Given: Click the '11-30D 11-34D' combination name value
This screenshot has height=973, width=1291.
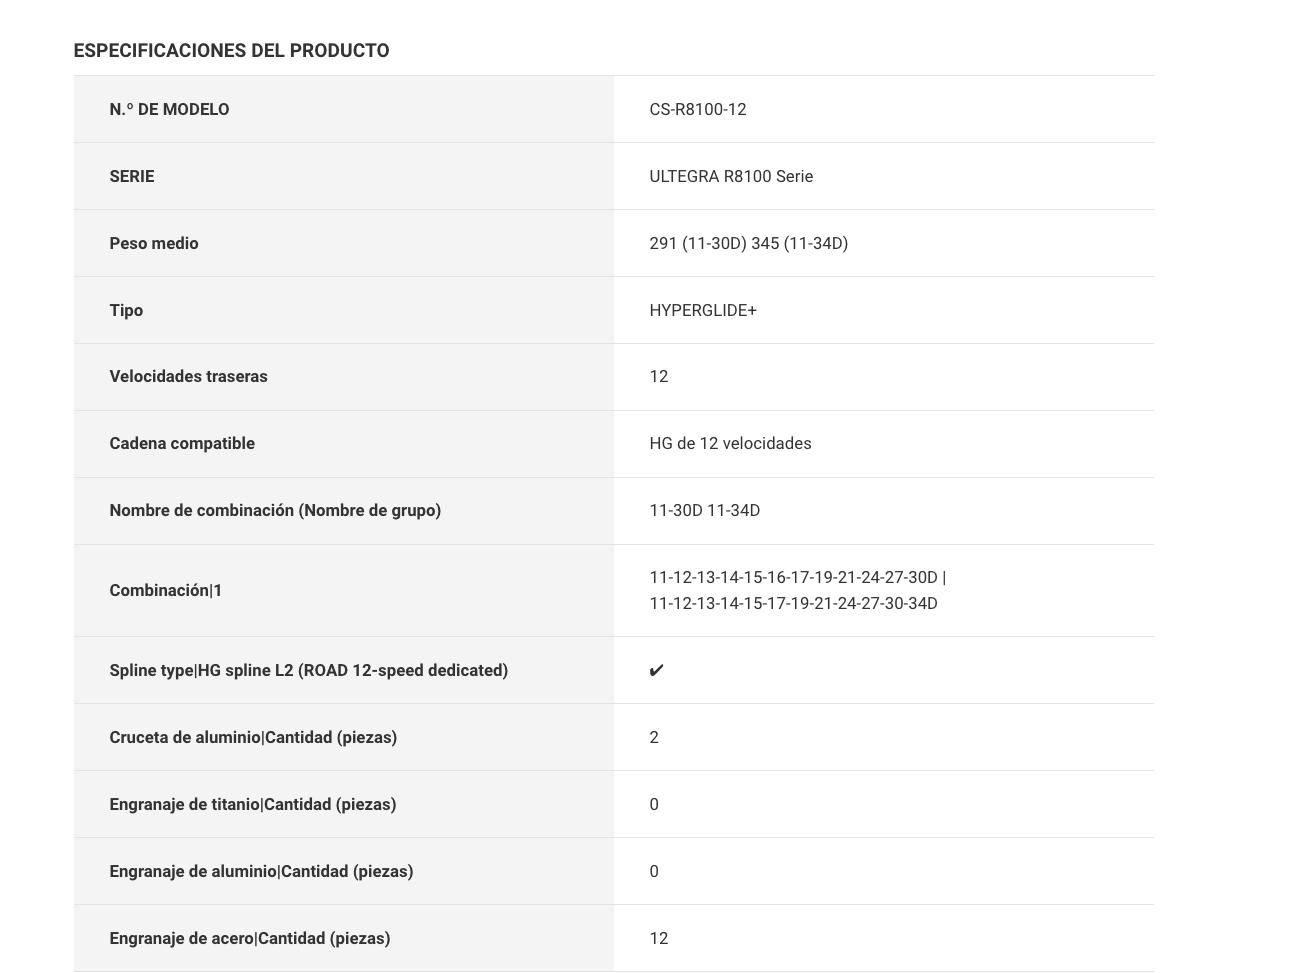Looking at the screenshot, I should click(x=704, y=511).
